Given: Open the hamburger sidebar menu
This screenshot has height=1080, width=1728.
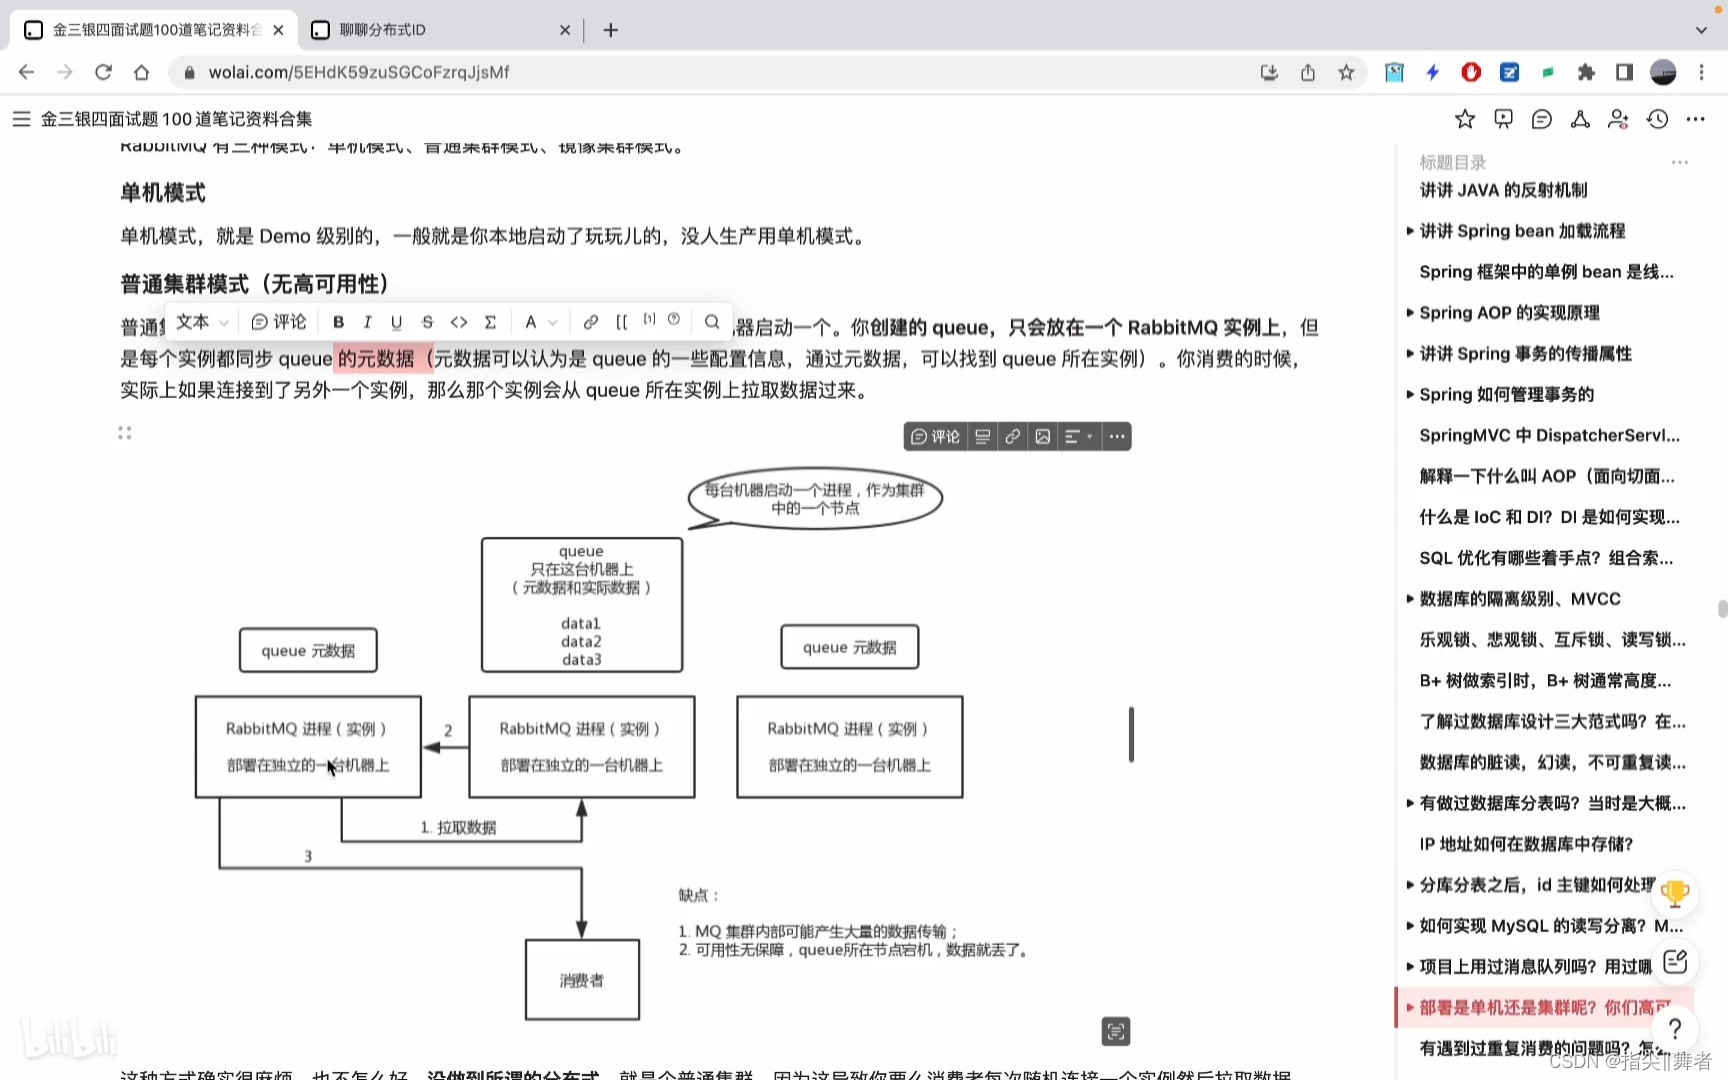Looking at the screenshot, I should [x=21, y=119].
